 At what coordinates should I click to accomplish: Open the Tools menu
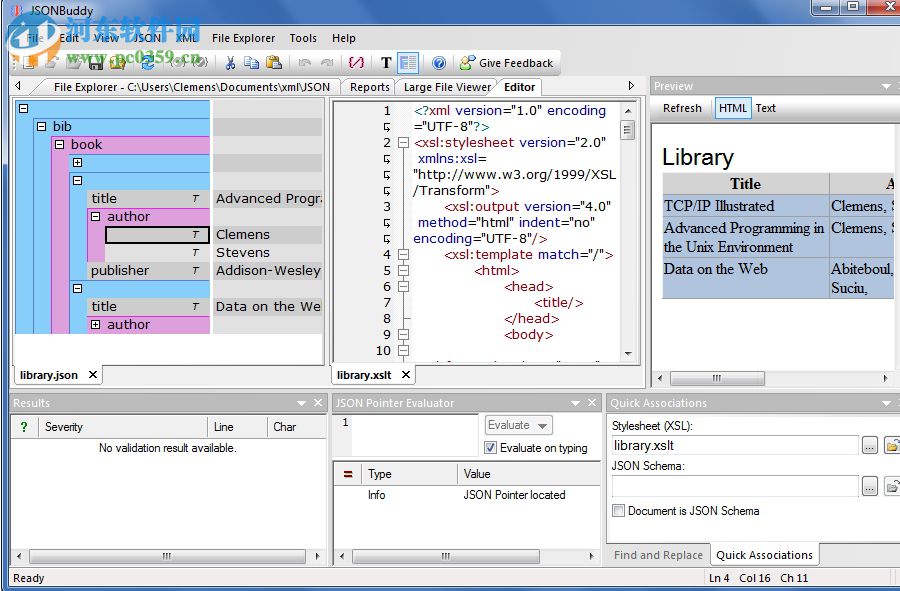(x=303, y=38)
